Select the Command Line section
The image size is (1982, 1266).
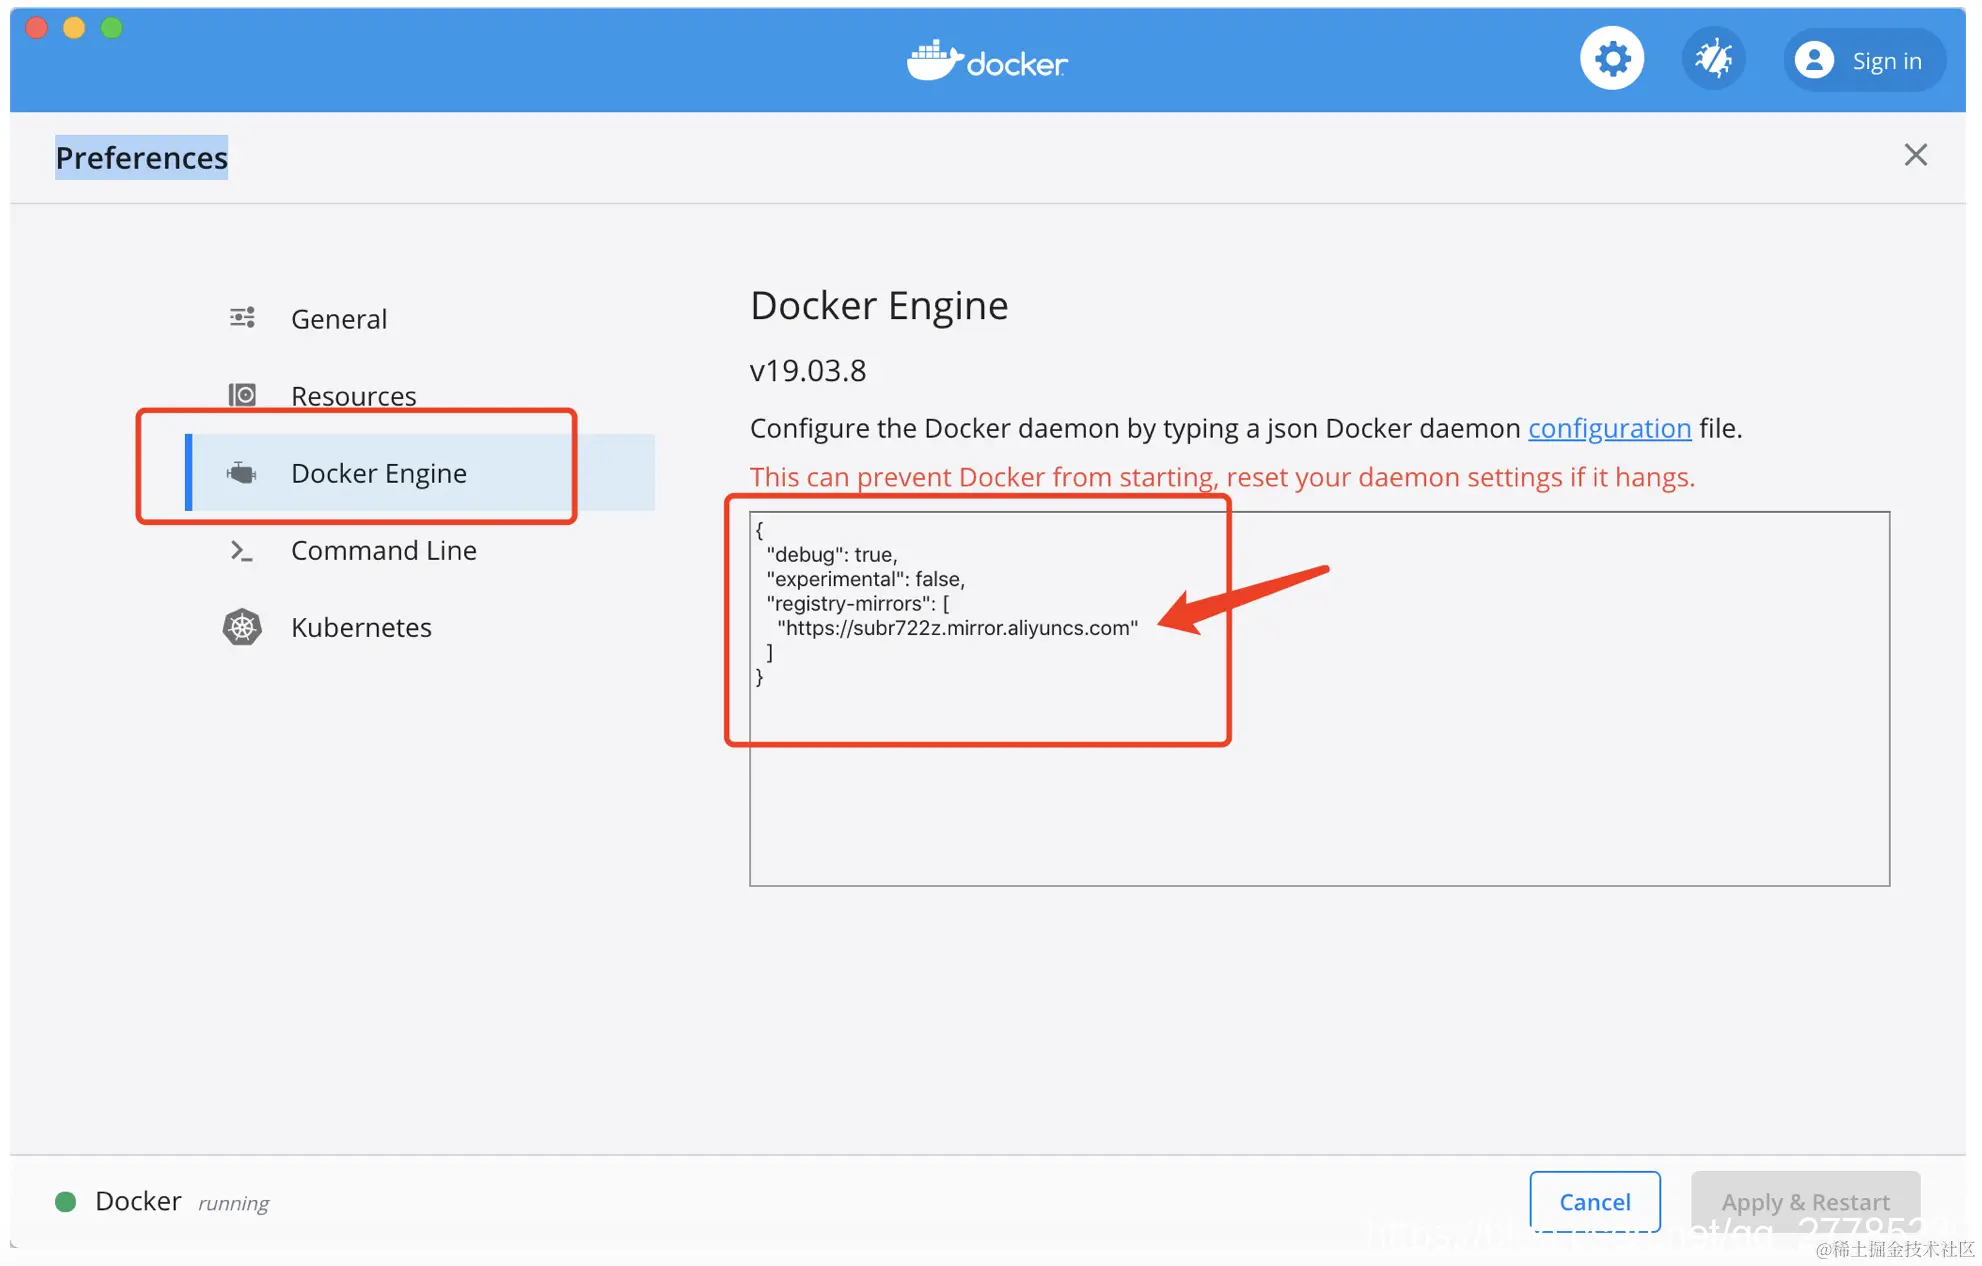[x=383, y=550]
